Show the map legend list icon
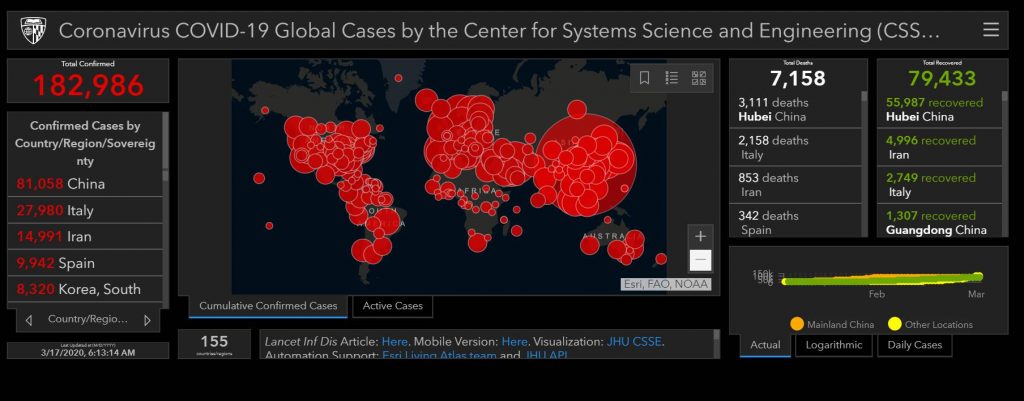The width and height of the screenshot is (1024, 401). [x=671, y=78]
